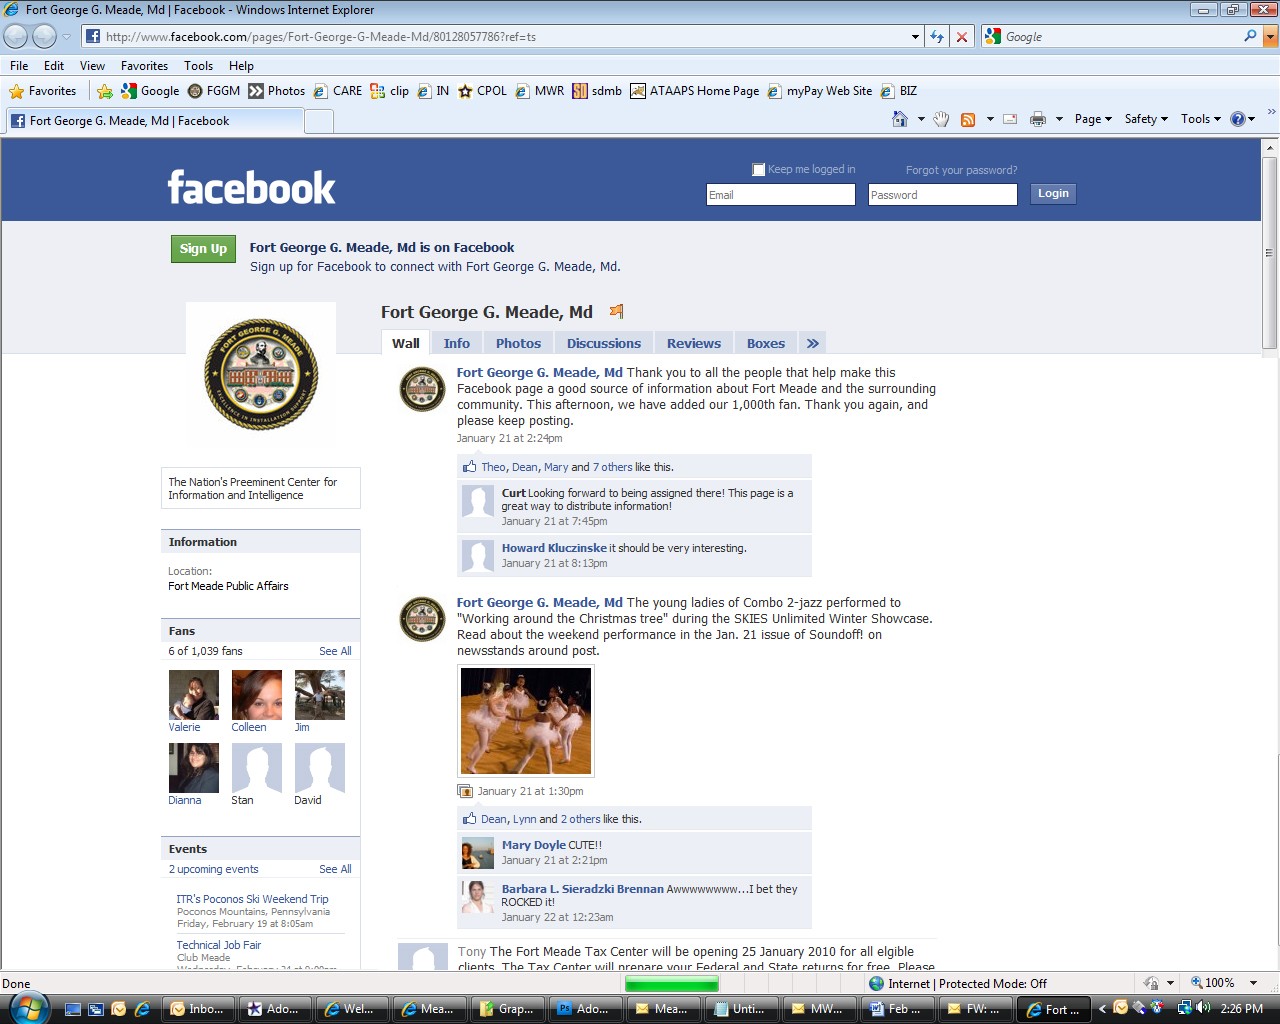Click the Internet zone globe in status bar
1280x1024 pixels.
pos(877,984)
